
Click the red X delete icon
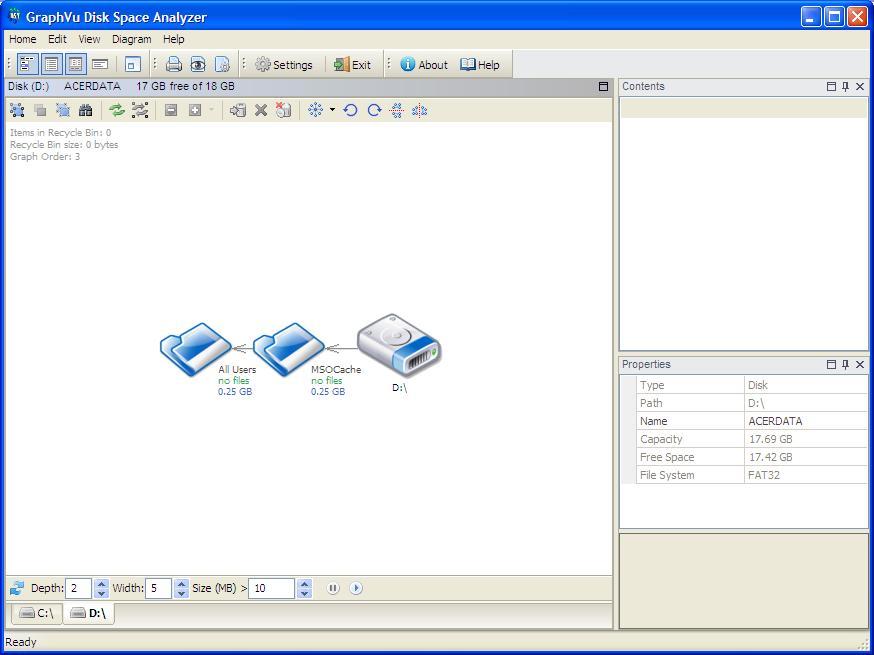coord(261,110)
